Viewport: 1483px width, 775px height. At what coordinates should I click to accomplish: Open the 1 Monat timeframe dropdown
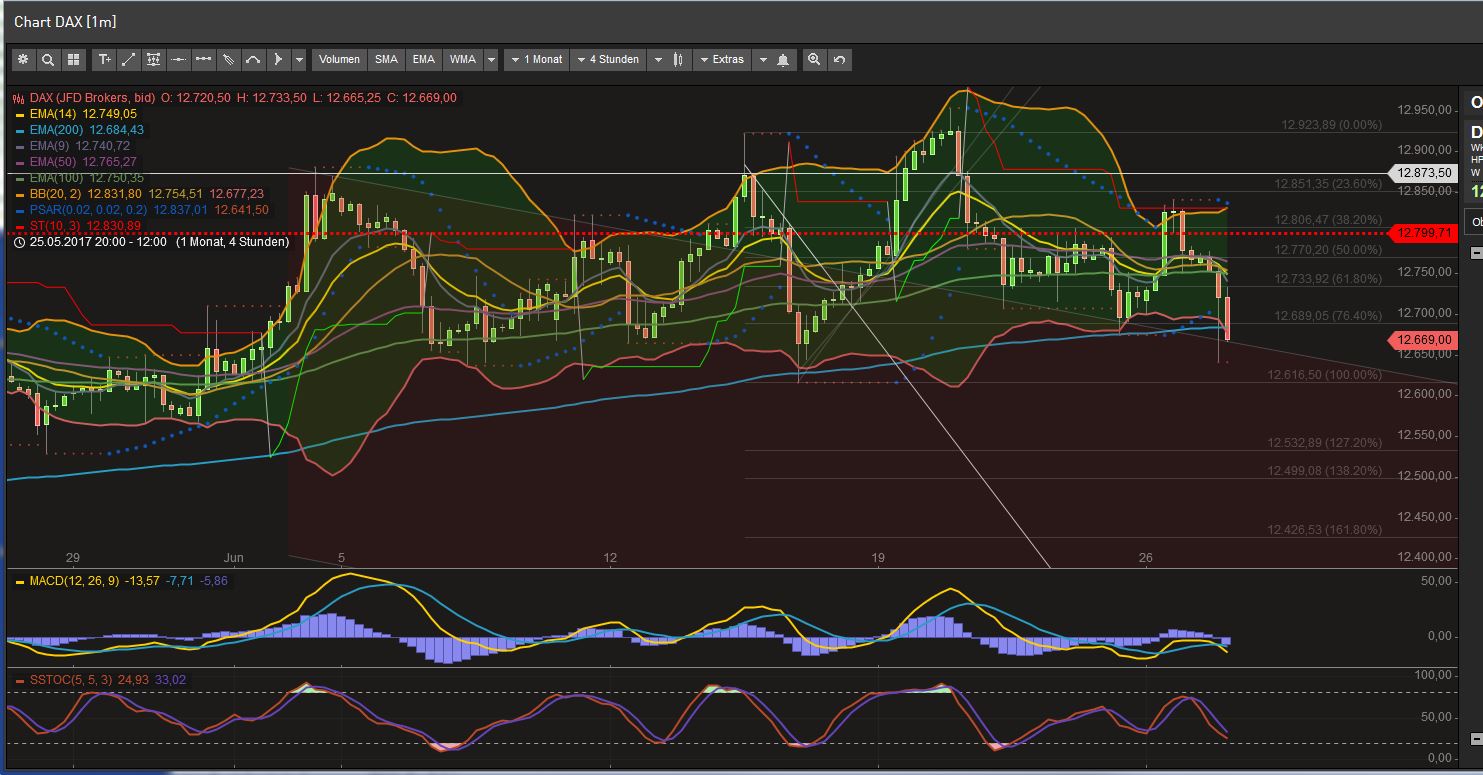[536, 59]
